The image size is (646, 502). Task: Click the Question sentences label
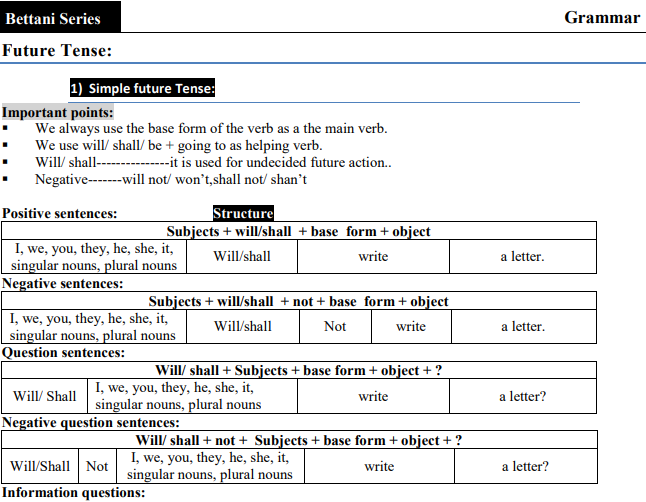(64, 352)
